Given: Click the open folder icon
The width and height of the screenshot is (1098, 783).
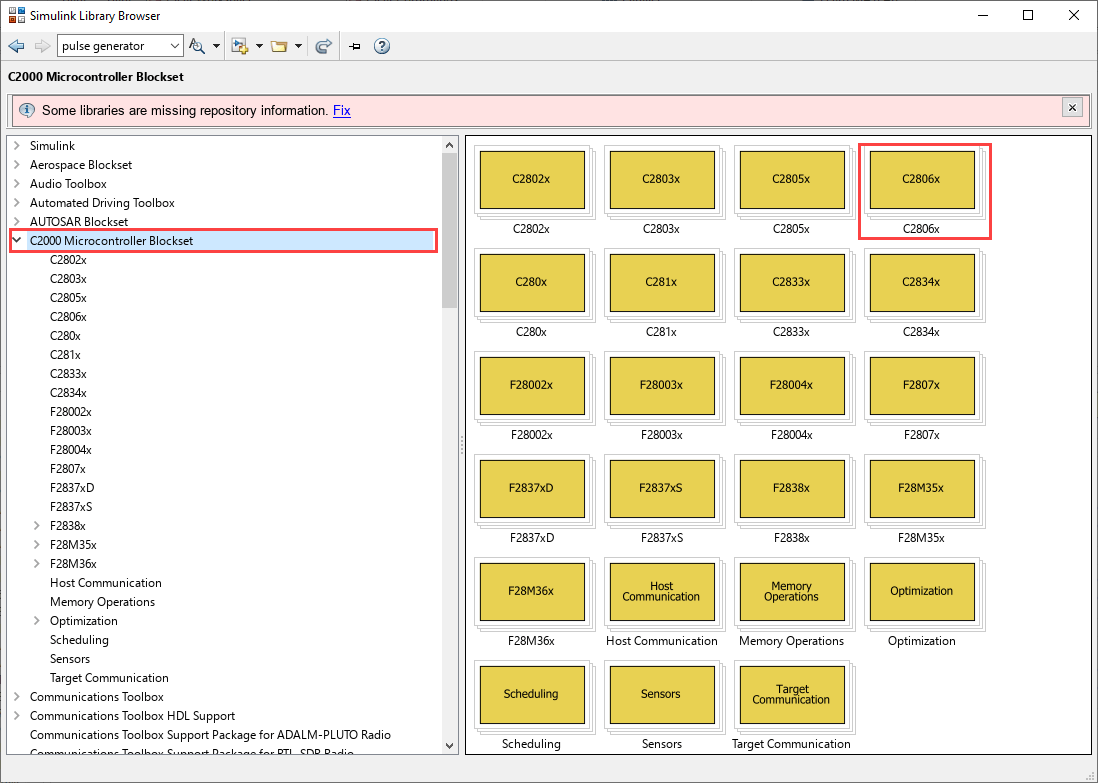Looking at the screenshot, I should point(279,46).
